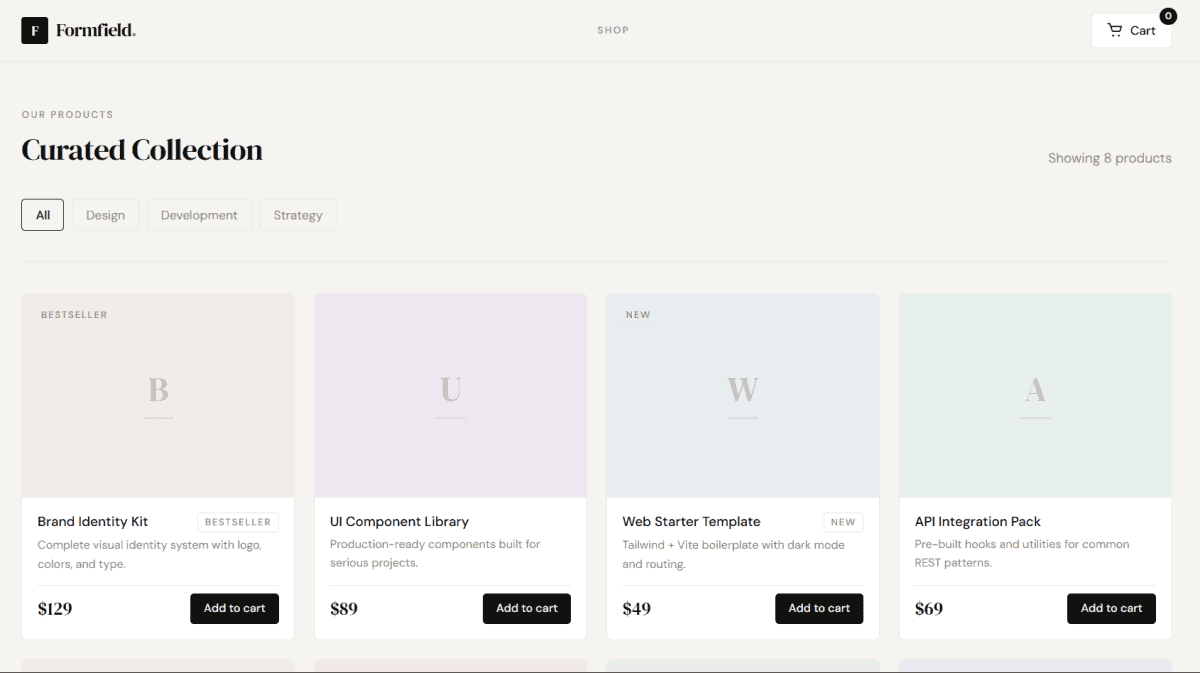Open the Brand Identity Kit thumbnail with letter B
This screenshot has height=673, width=1200.
158,395
